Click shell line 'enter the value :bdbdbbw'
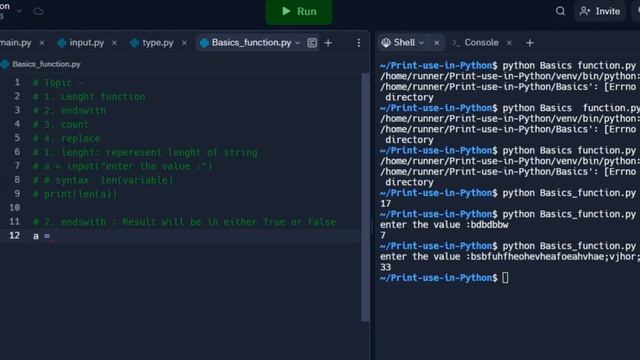This screenshot has height=360, width=640. point(444,225)
